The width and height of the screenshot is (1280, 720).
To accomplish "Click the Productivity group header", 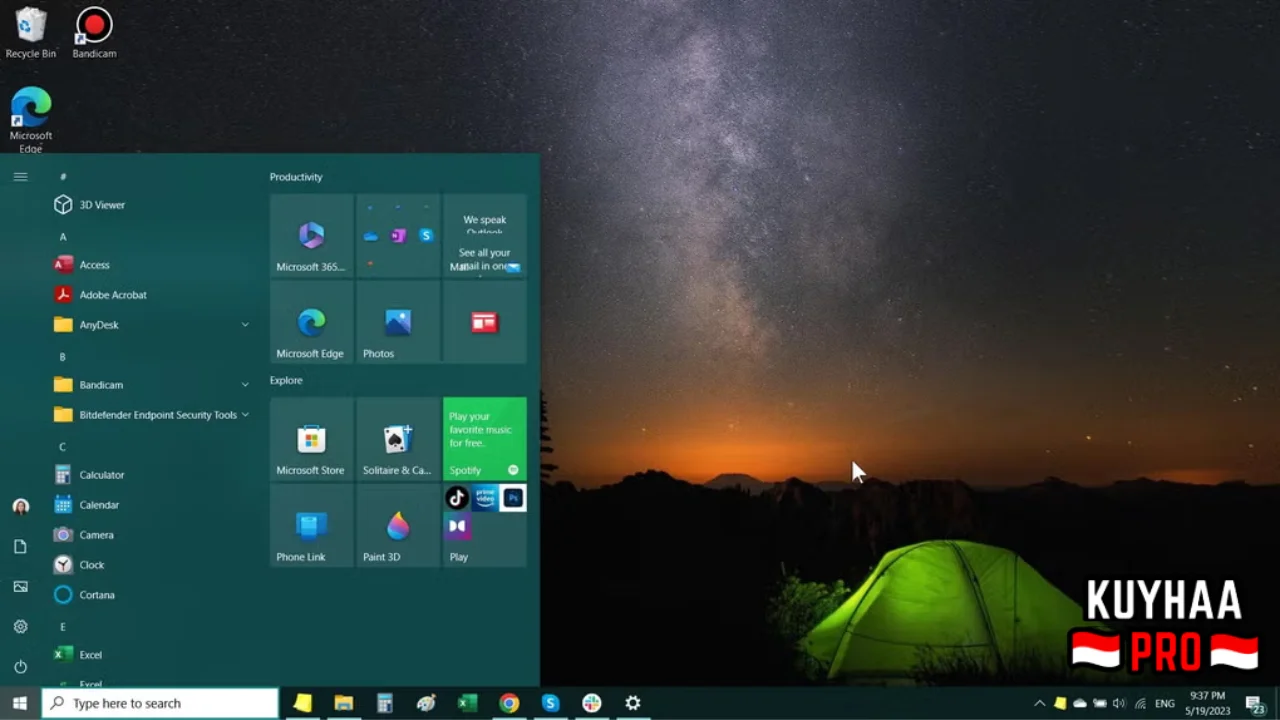I will click(296, 177).
